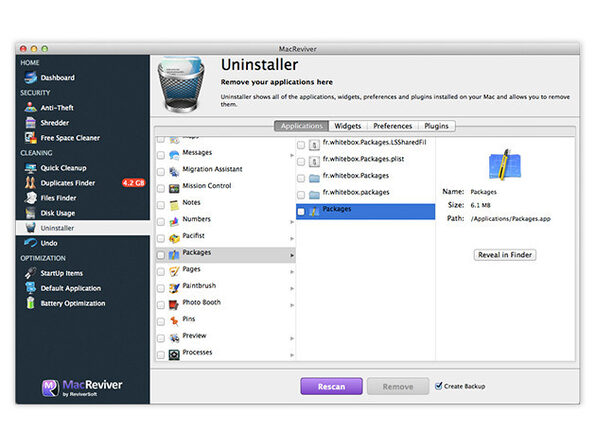Collapse the Packages row arrow
Viewport: 596px width, 447px height.
(292, 255)
